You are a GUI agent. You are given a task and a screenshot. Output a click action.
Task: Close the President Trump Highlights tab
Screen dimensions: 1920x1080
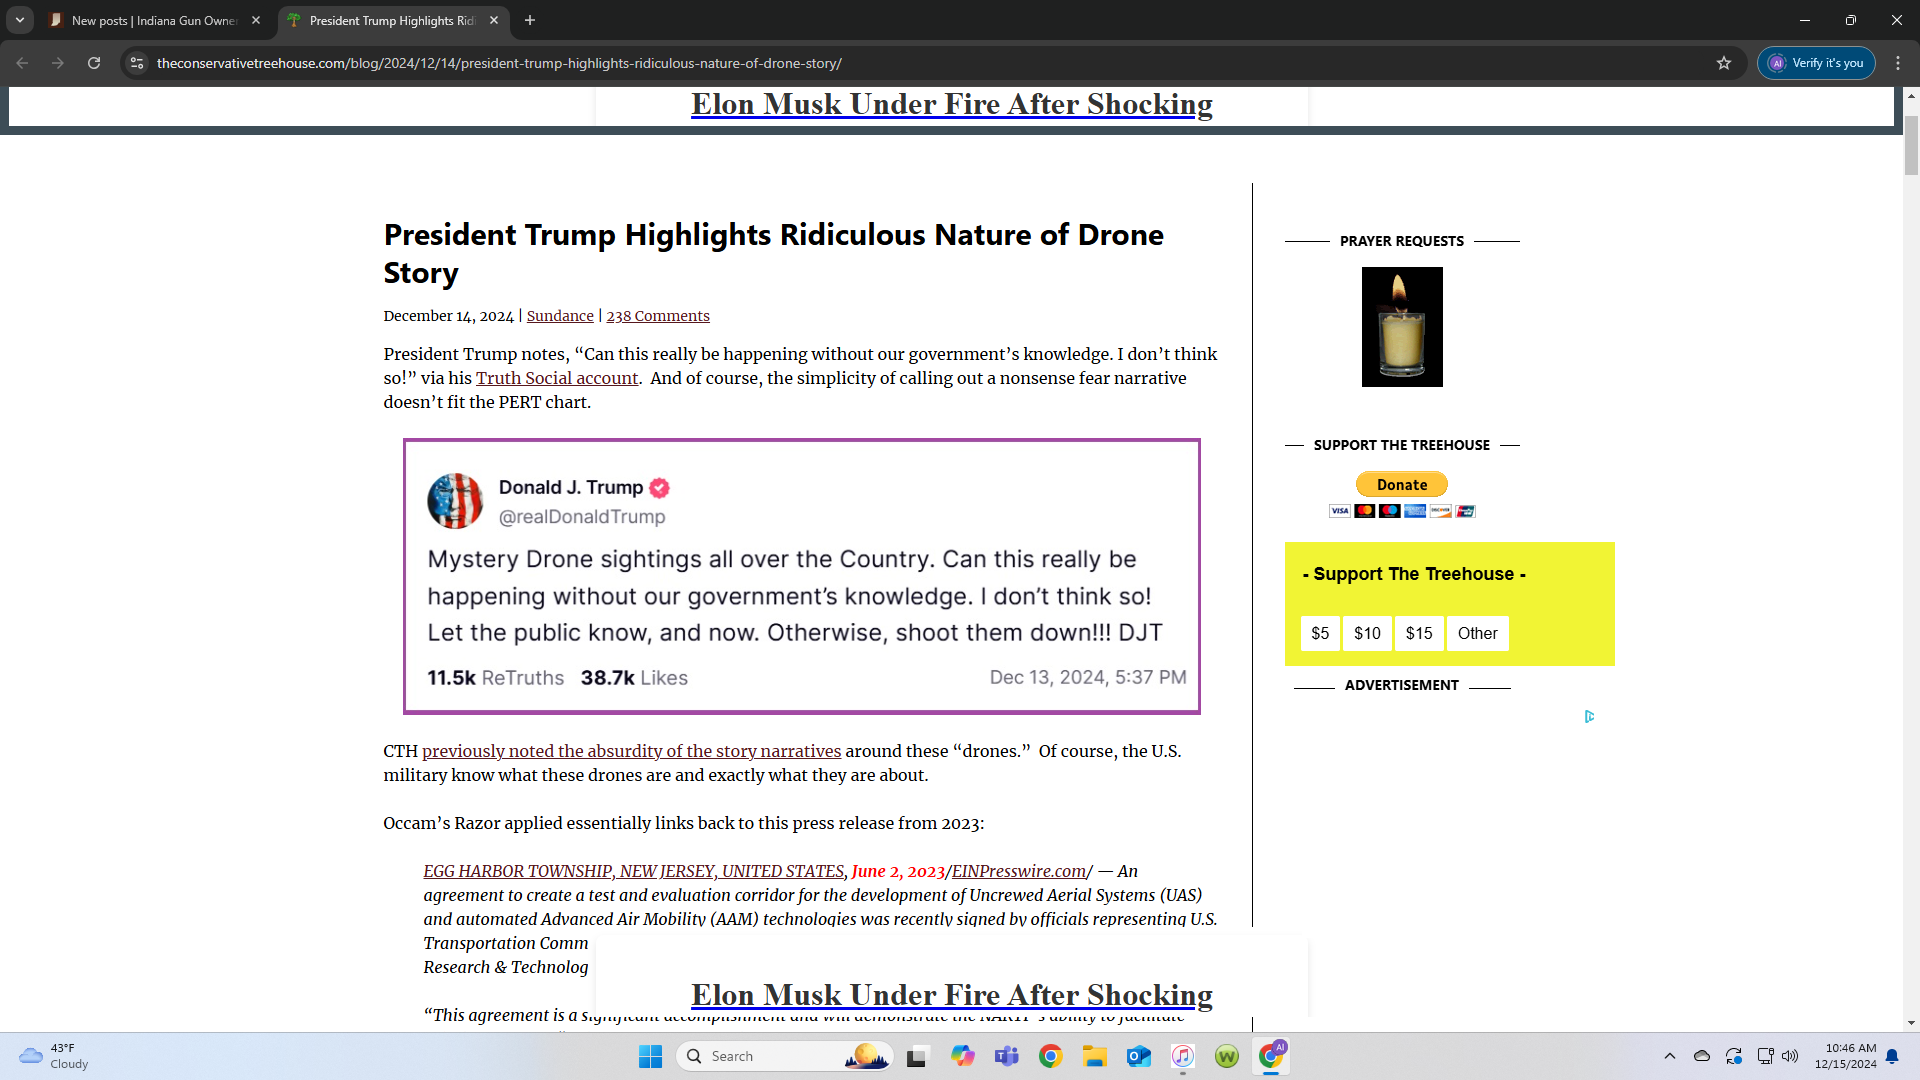point(494,20)
